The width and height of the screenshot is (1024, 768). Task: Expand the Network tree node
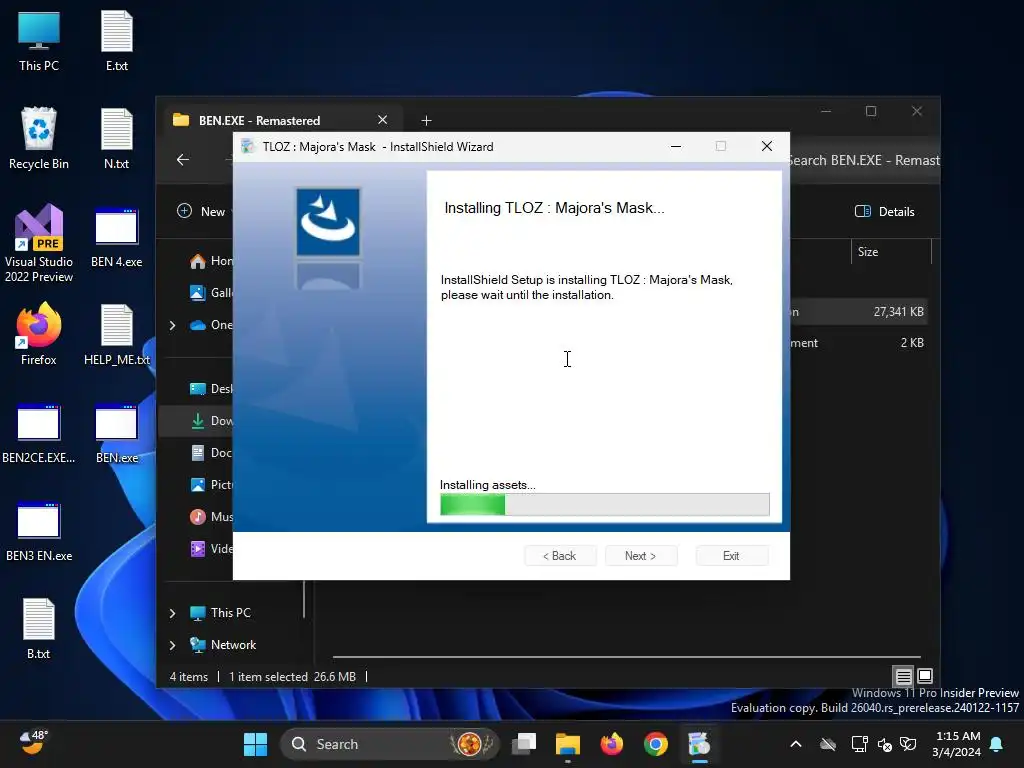(x=172, y=645)
